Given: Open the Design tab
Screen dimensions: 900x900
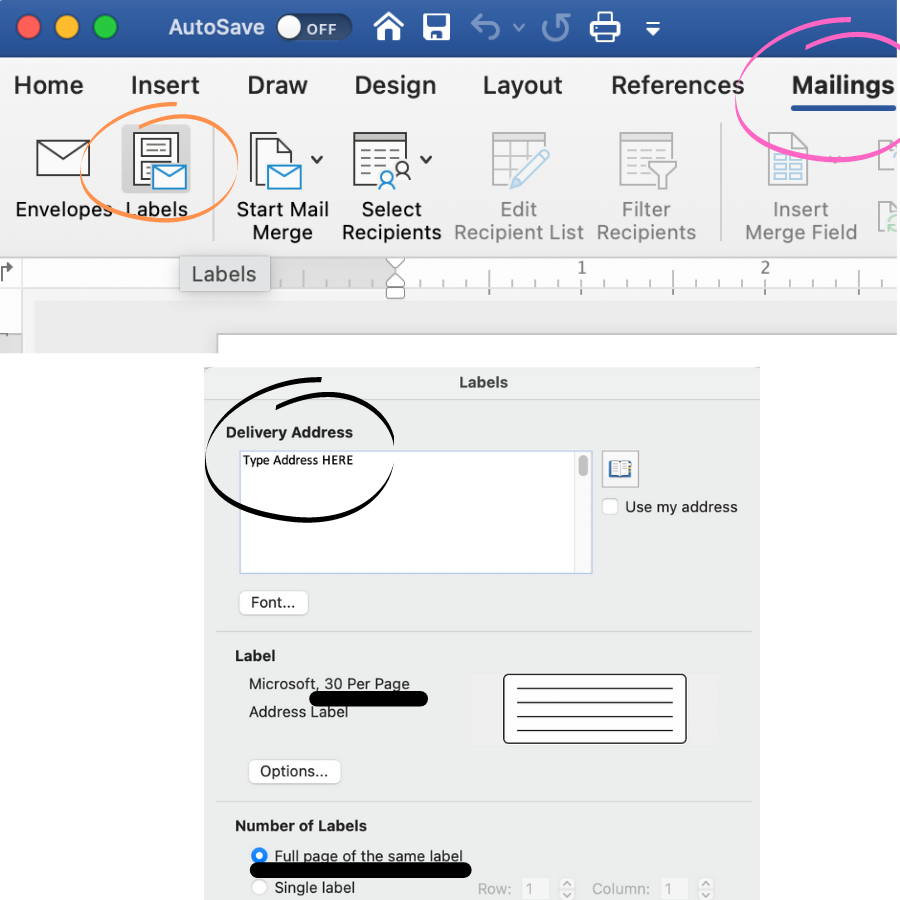Looking at the screenshot, I should (x=395, y=86).
